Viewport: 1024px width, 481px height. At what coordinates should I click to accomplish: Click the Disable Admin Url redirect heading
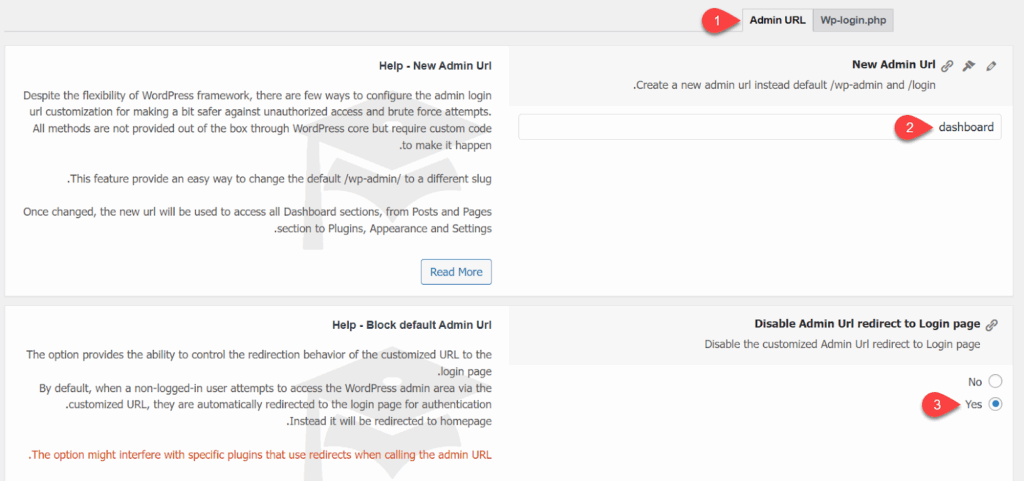tap(866, 325)
